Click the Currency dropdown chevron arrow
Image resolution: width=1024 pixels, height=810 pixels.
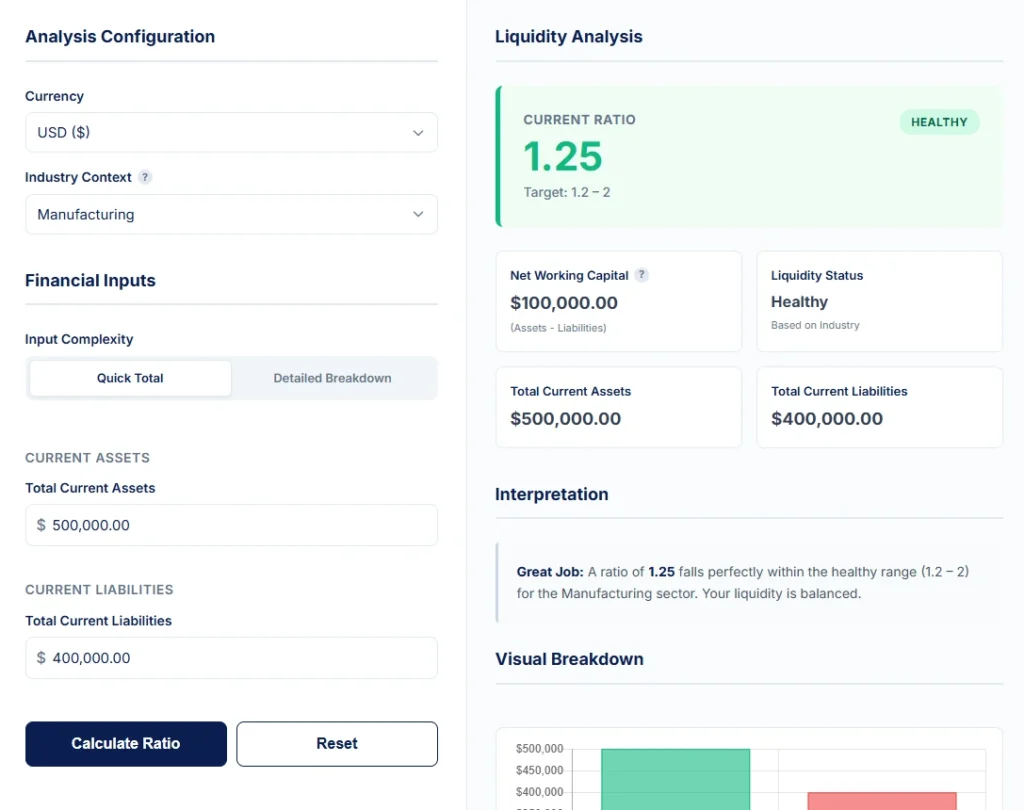[x=420, y=132]
